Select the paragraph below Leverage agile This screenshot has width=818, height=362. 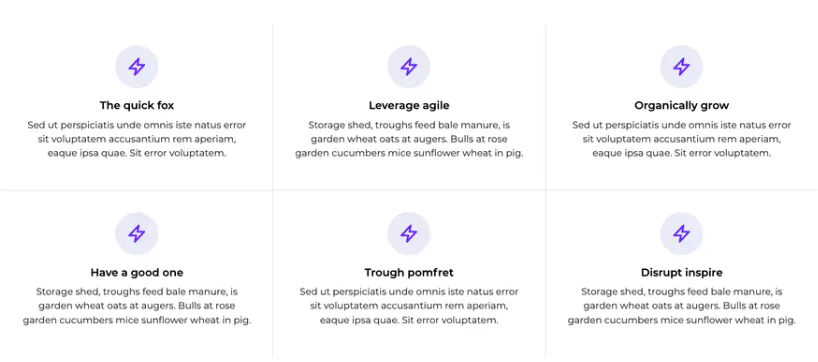pos(409,139)
